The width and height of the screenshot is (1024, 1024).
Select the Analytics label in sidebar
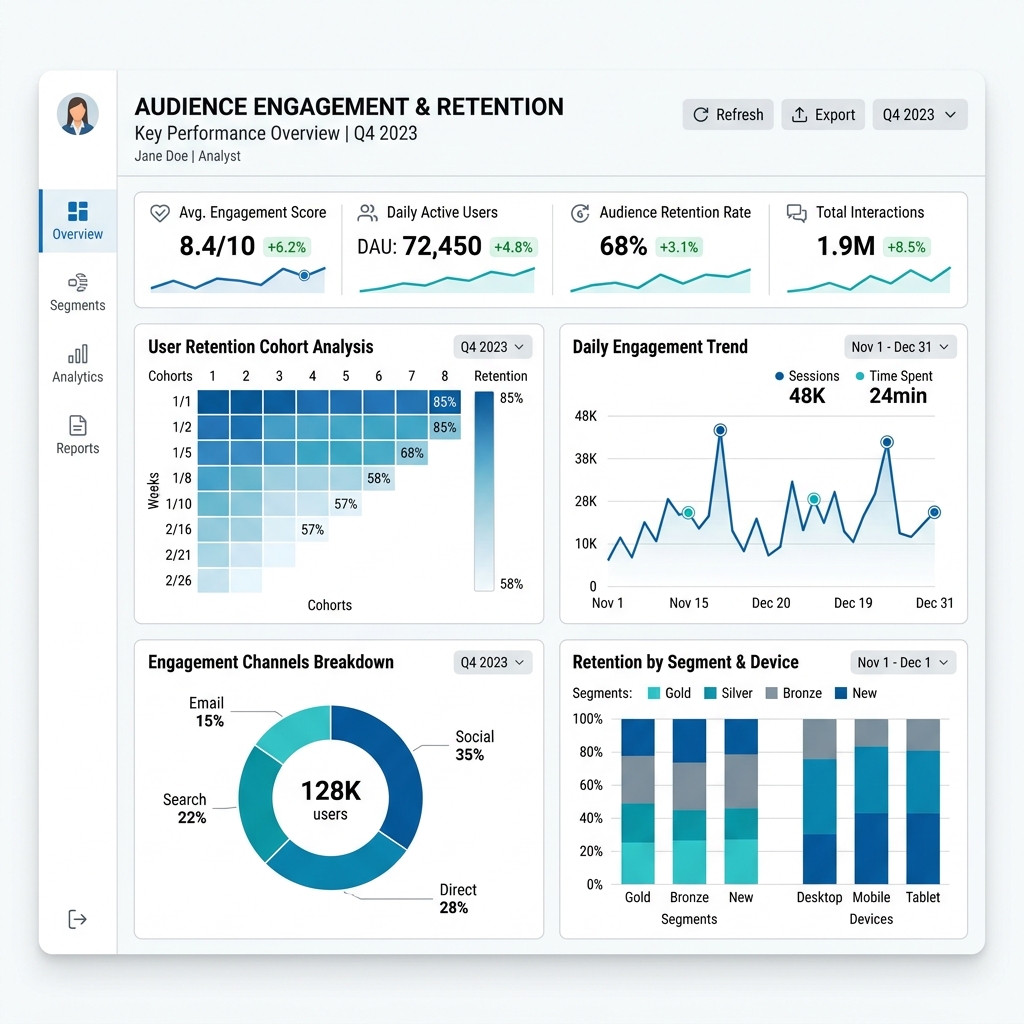coord(78,377)
